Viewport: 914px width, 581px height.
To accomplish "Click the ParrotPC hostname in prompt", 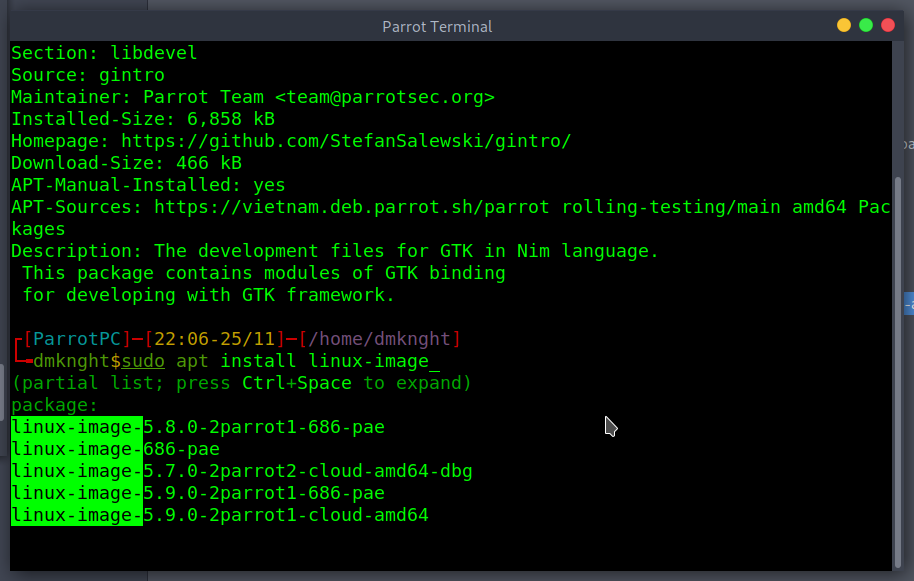I will tap(77, 339).
